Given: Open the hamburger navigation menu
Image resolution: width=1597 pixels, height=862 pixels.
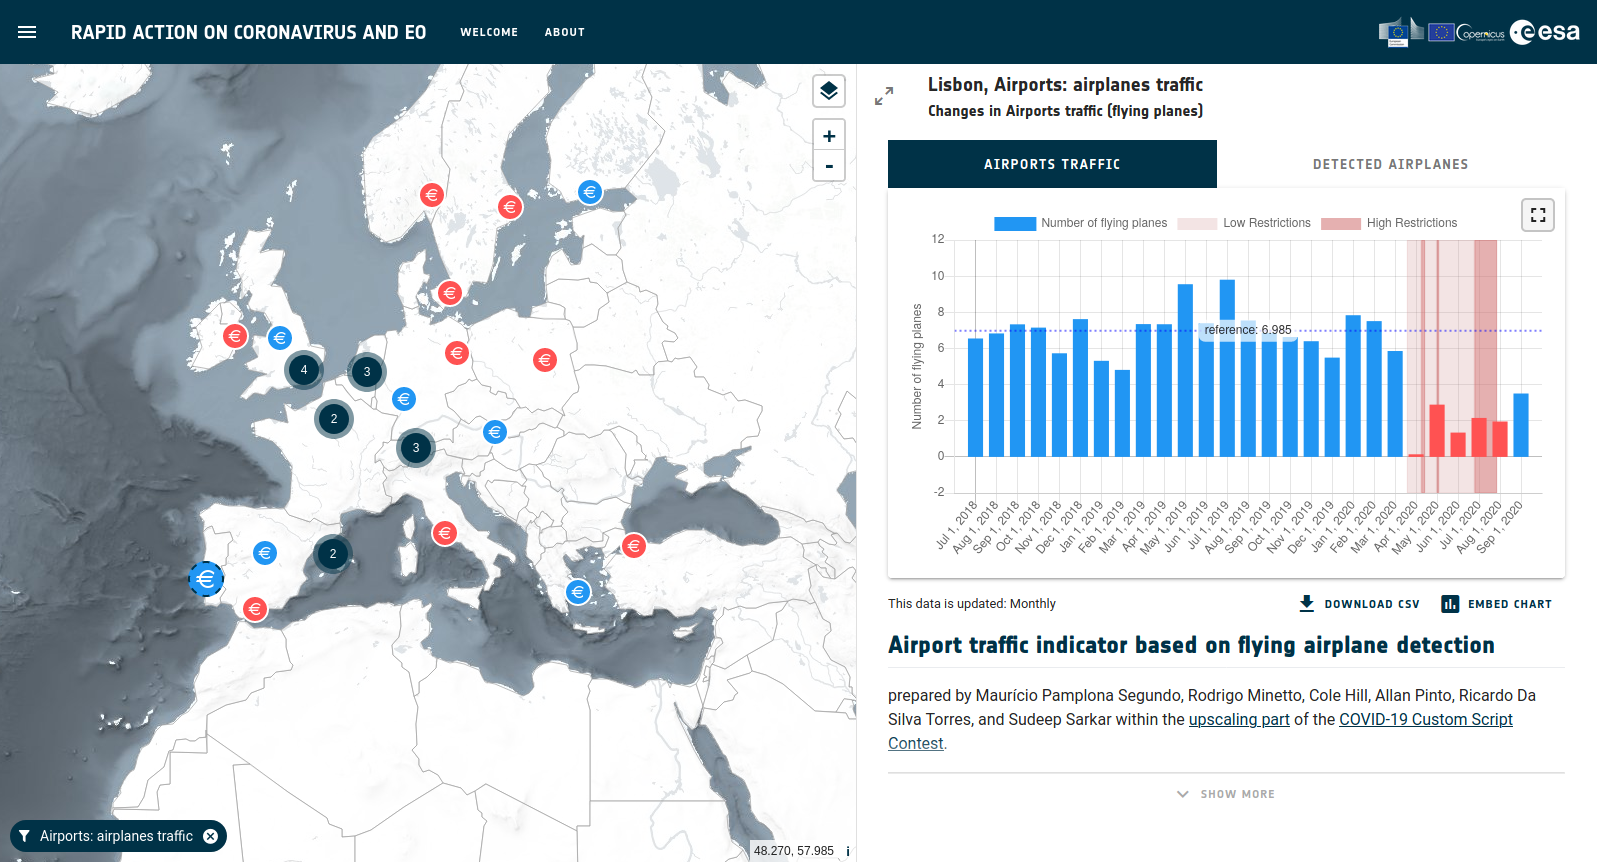Looking at the screenshot, I should click(27, 32).
